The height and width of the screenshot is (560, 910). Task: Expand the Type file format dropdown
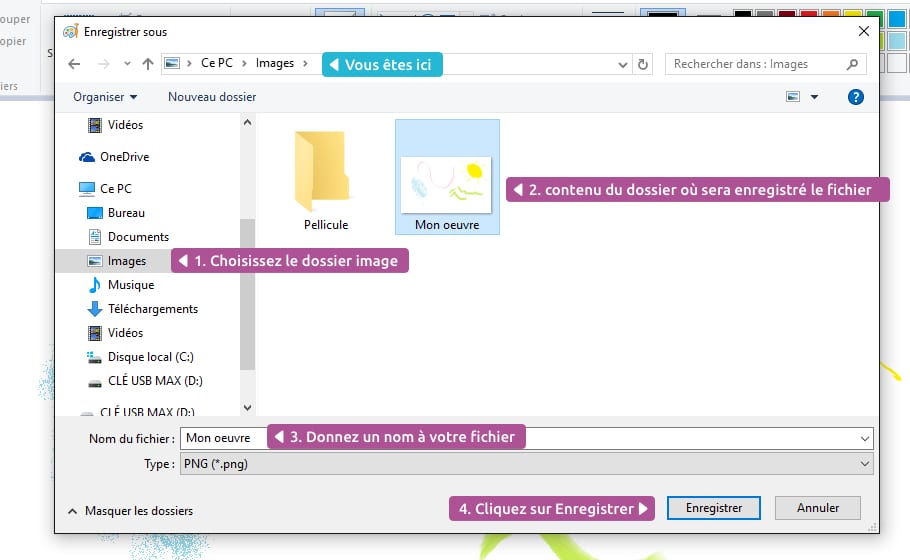coord(864,464)
